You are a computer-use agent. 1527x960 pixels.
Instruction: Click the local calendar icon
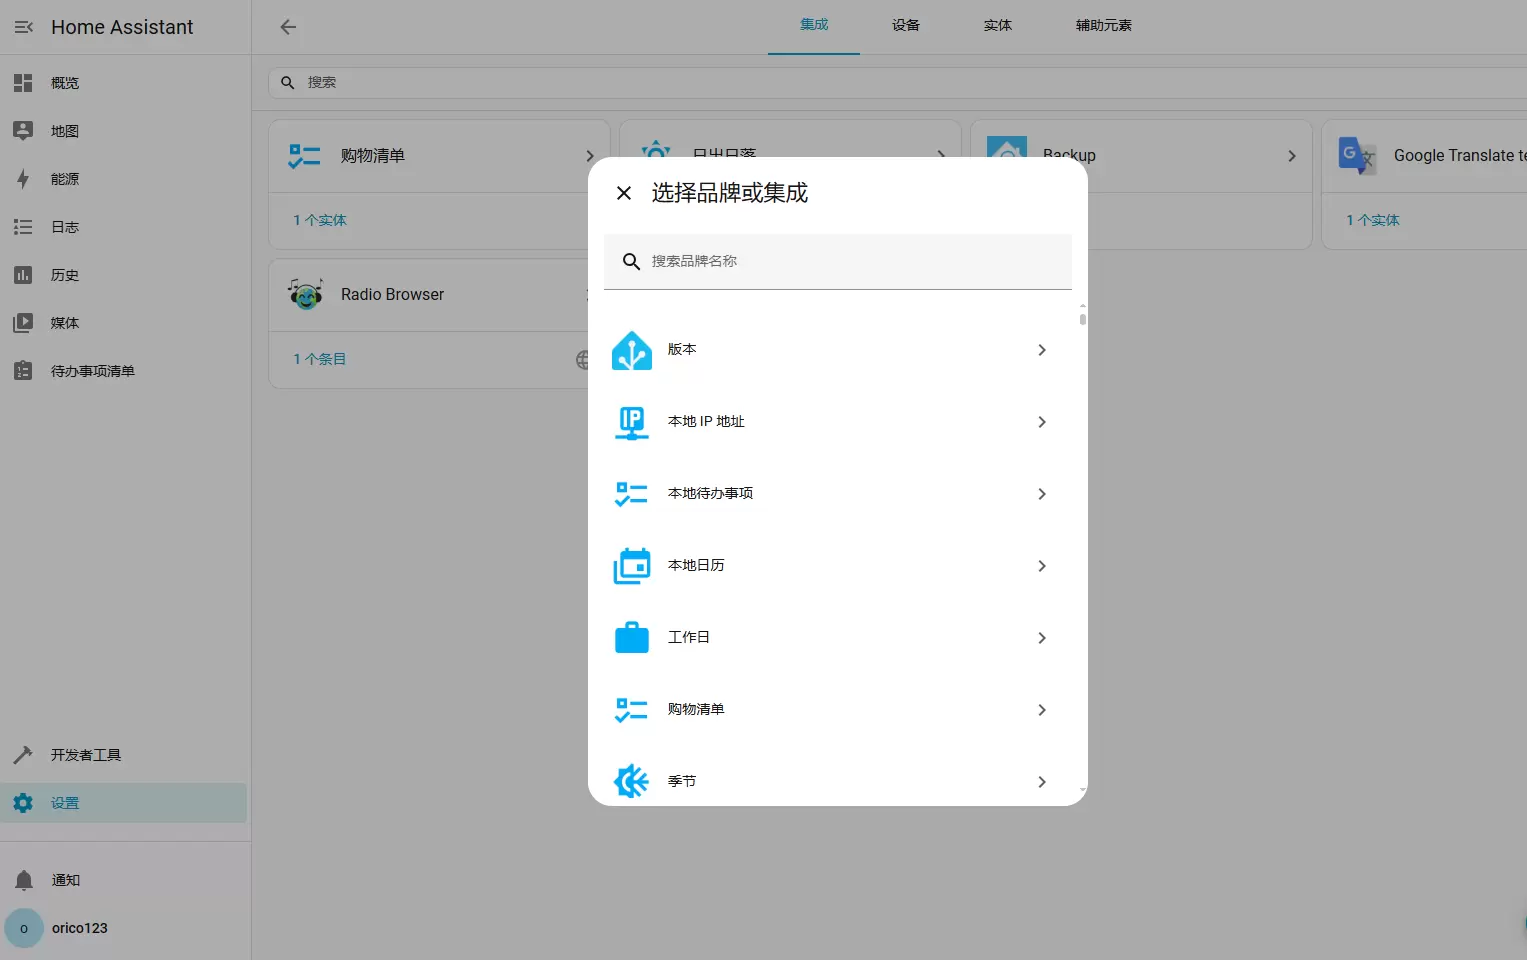click(632, 566)
